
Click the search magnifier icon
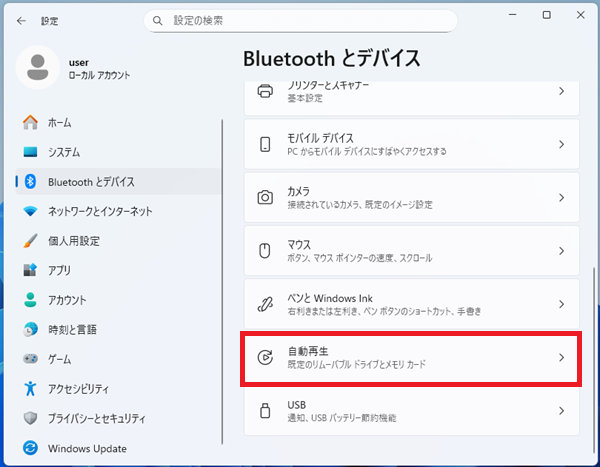coord(157,21)
